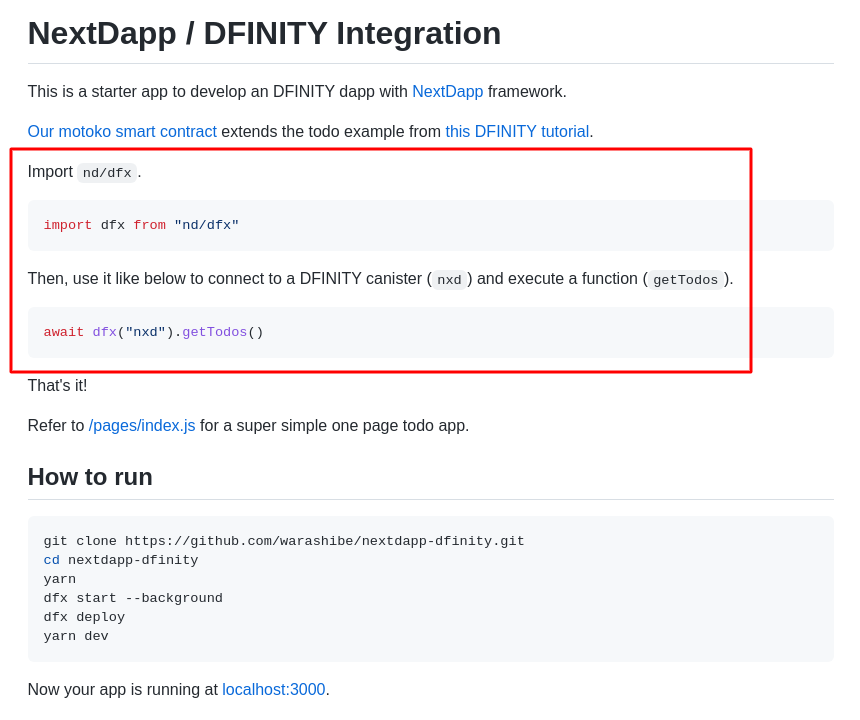Click the 'That's it!' text

click(x=58, y=385)
